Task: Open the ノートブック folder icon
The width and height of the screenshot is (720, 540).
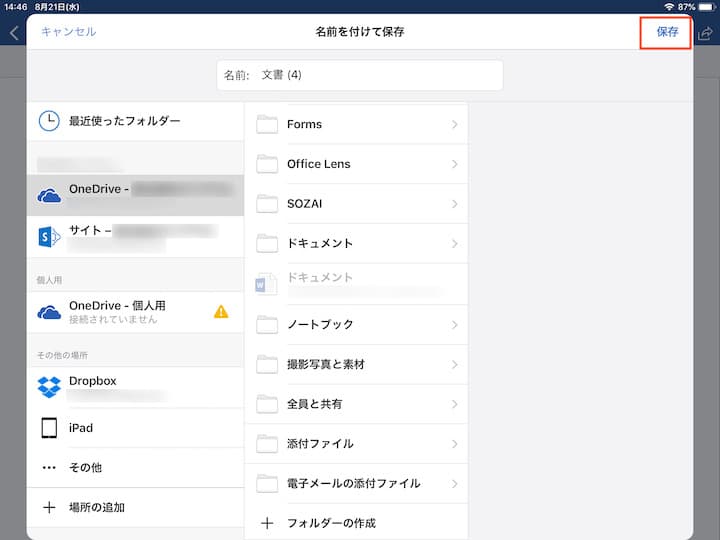Action: 267,325
